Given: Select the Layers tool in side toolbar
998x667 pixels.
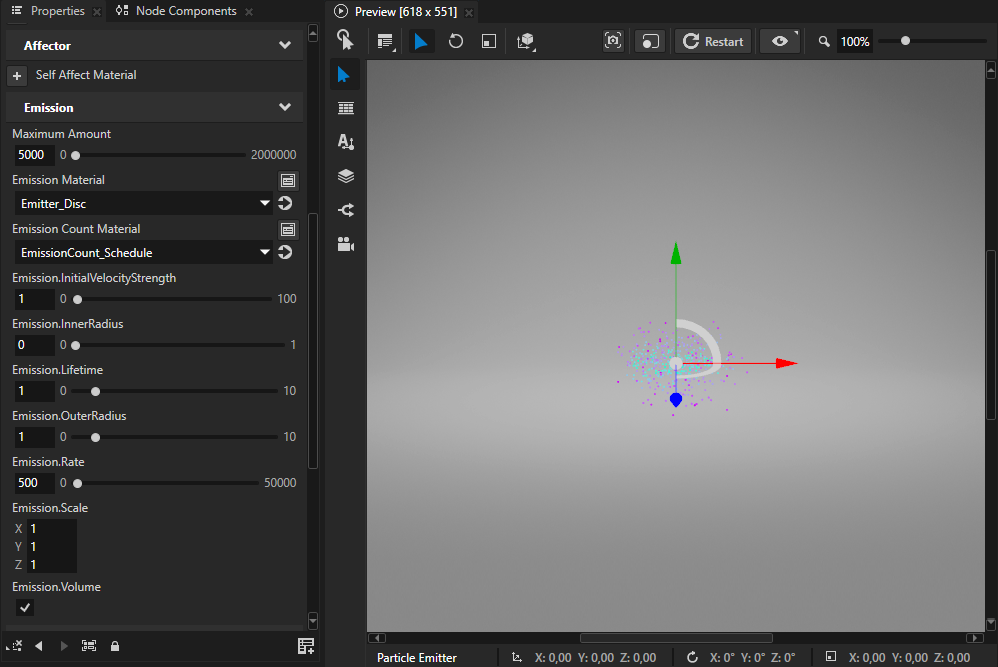Looking at the screenshot, I should pos(346,176).
